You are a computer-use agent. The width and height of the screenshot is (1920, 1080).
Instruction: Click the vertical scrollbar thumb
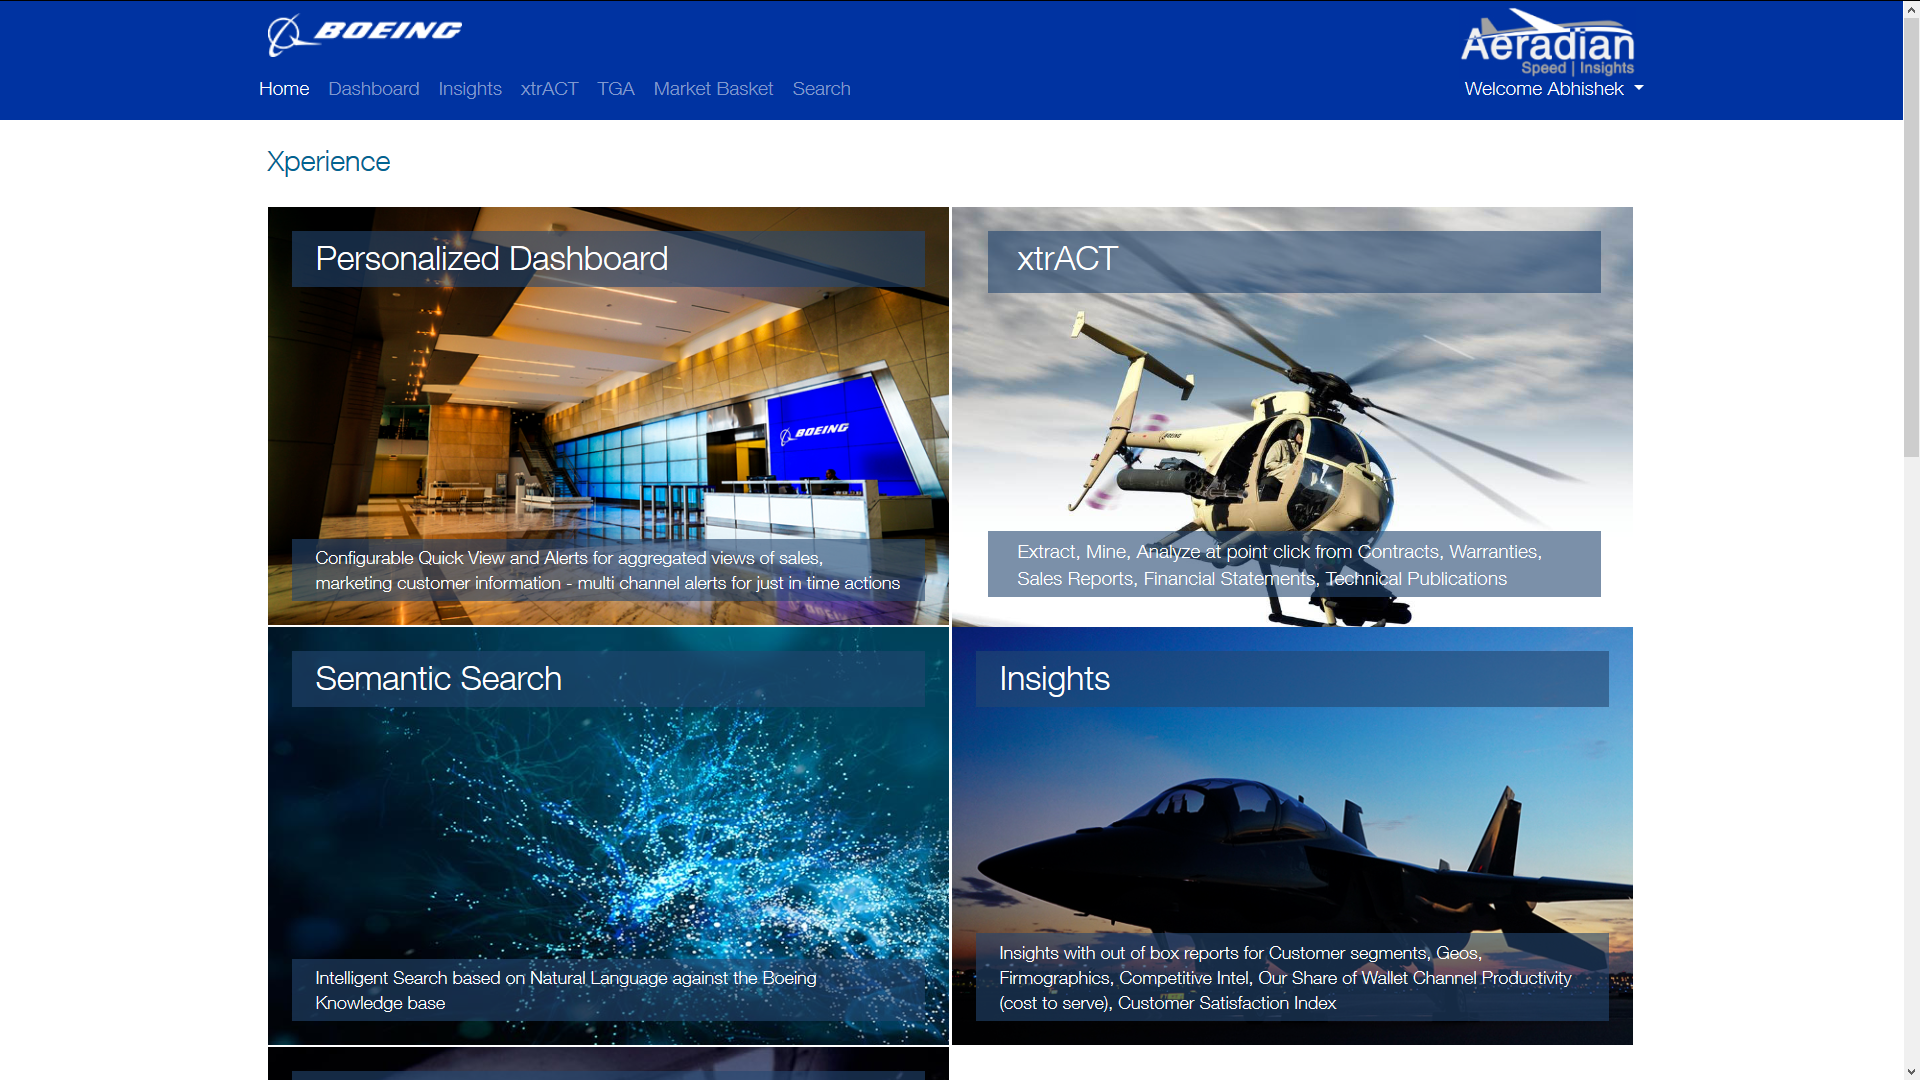pyautogui.click(x=1911, y=238)
